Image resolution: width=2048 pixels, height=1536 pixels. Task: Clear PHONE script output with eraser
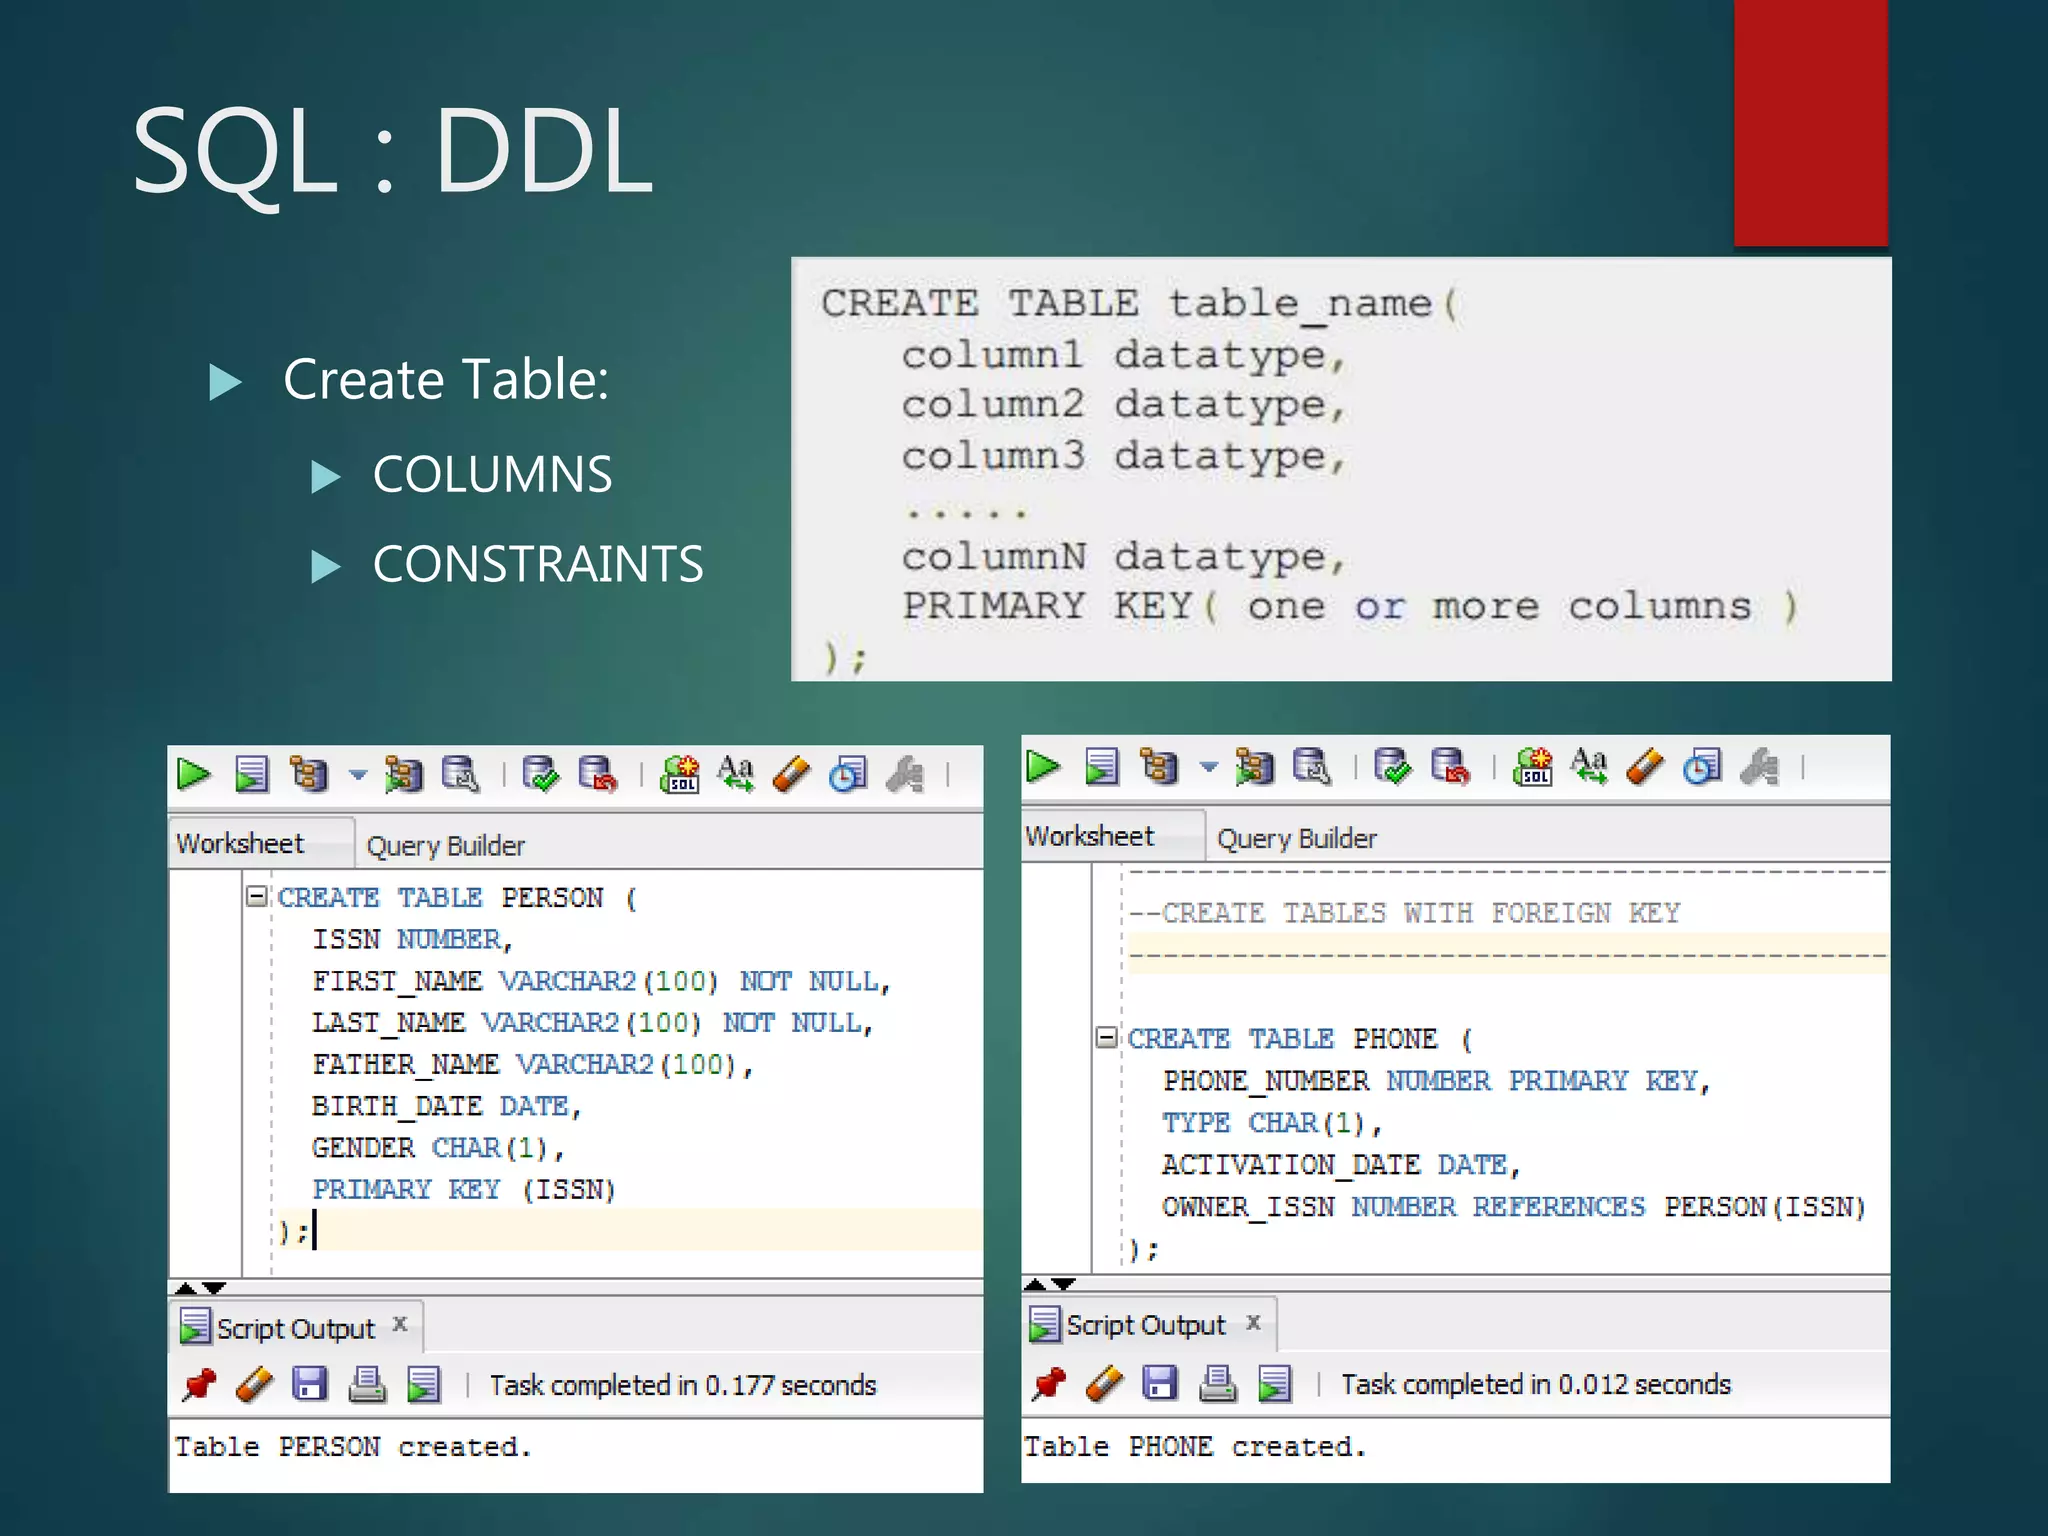coord(1104,1384)
